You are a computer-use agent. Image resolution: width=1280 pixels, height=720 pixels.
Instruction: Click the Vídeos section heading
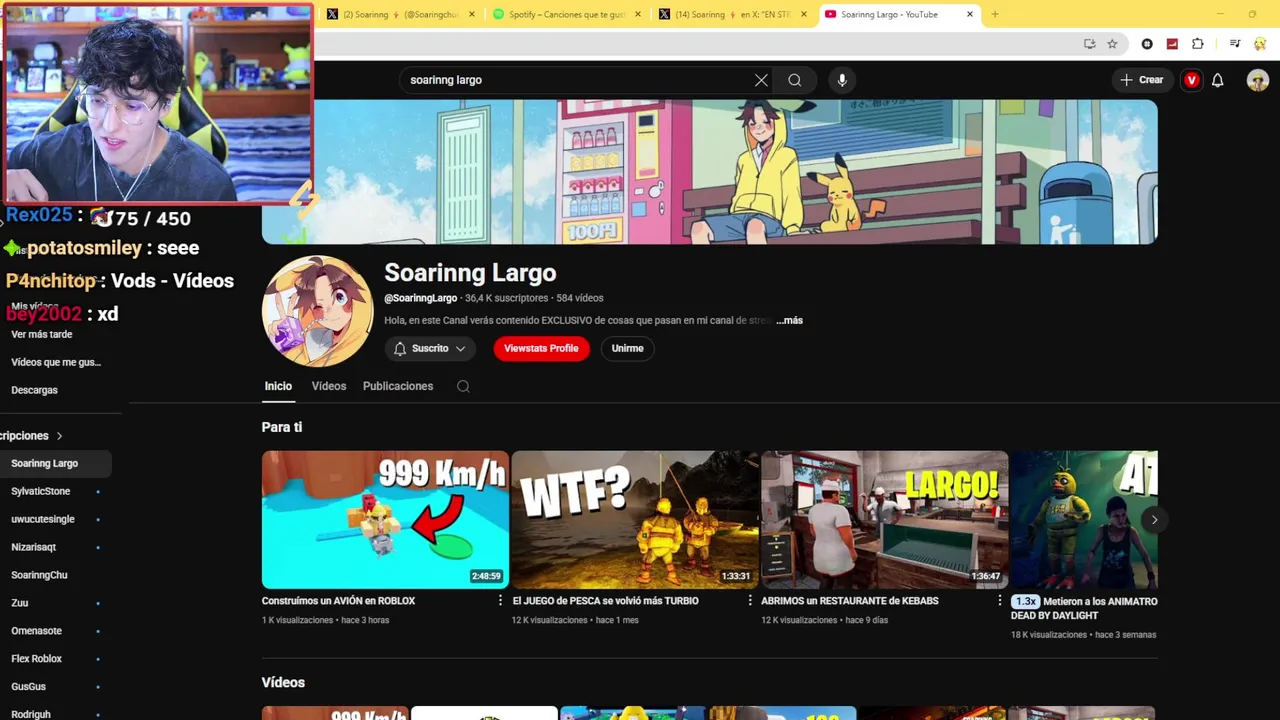[x=283, y=683]
